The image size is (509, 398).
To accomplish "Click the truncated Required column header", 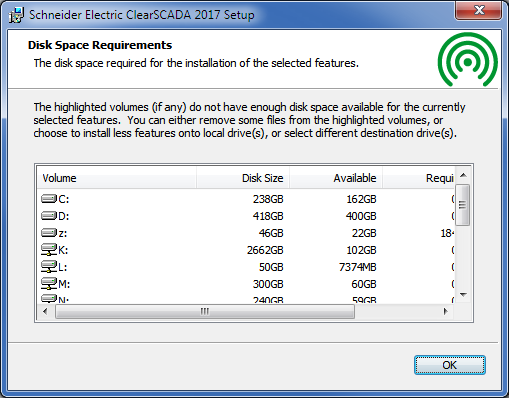I will pos(418,178).
